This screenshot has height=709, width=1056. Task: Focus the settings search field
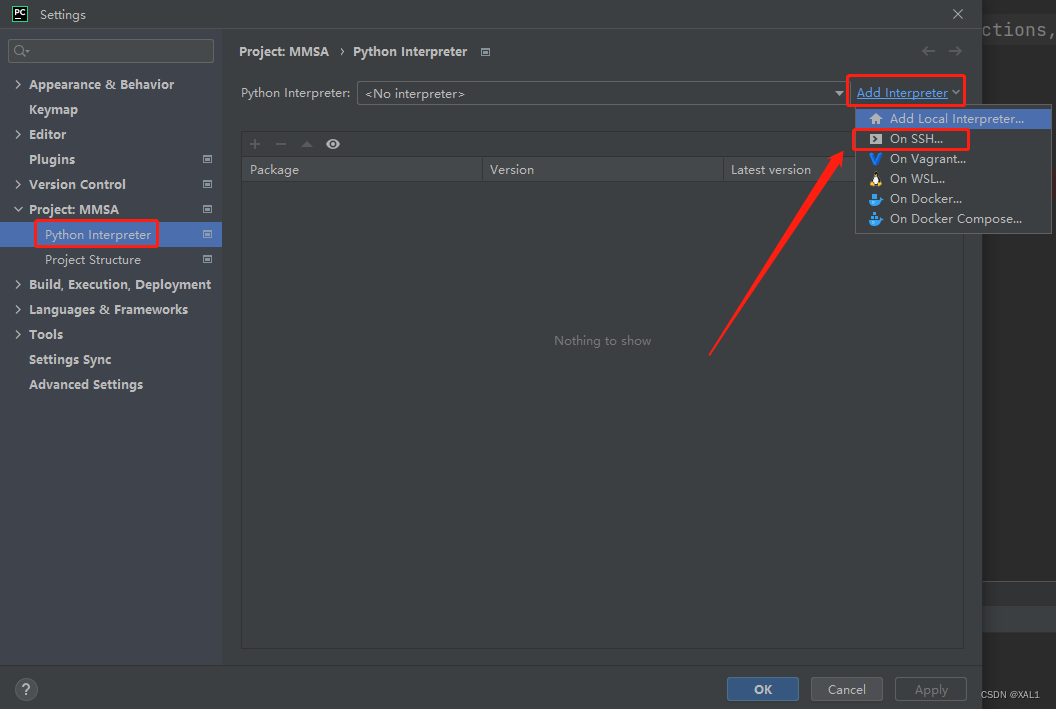click(x=111, y=51)
